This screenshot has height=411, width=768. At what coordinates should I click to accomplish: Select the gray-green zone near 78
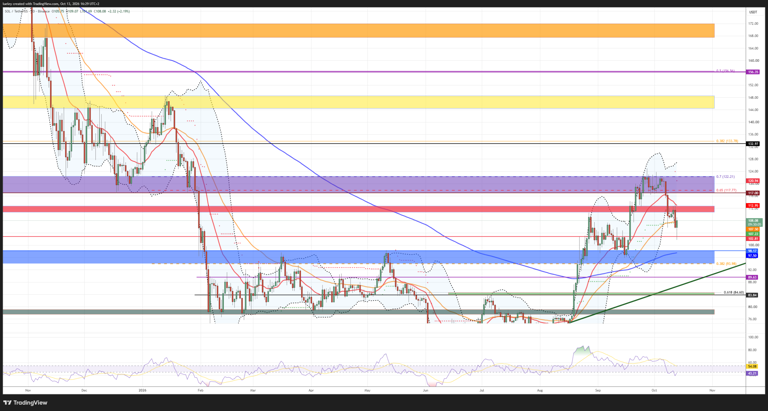click(359, 312)
